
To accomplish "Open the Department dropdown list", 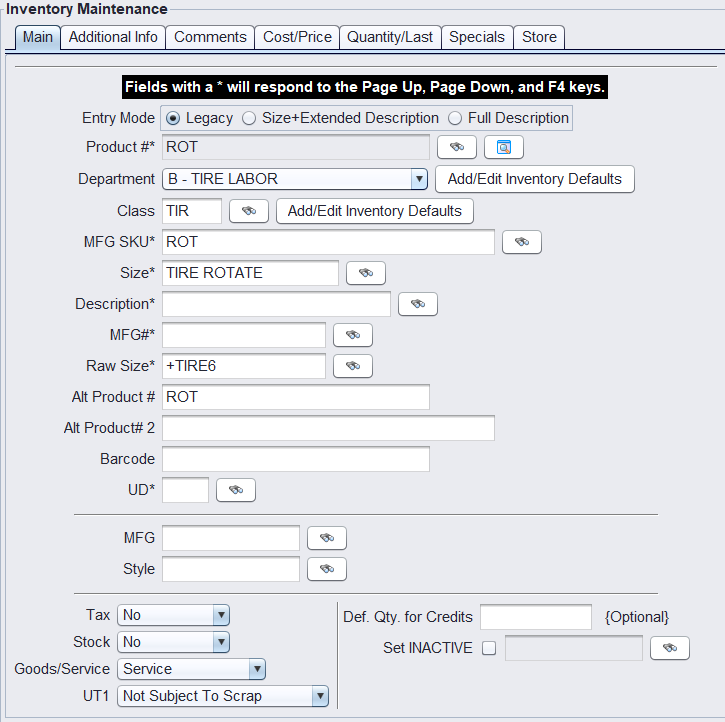I will point(419,179).
